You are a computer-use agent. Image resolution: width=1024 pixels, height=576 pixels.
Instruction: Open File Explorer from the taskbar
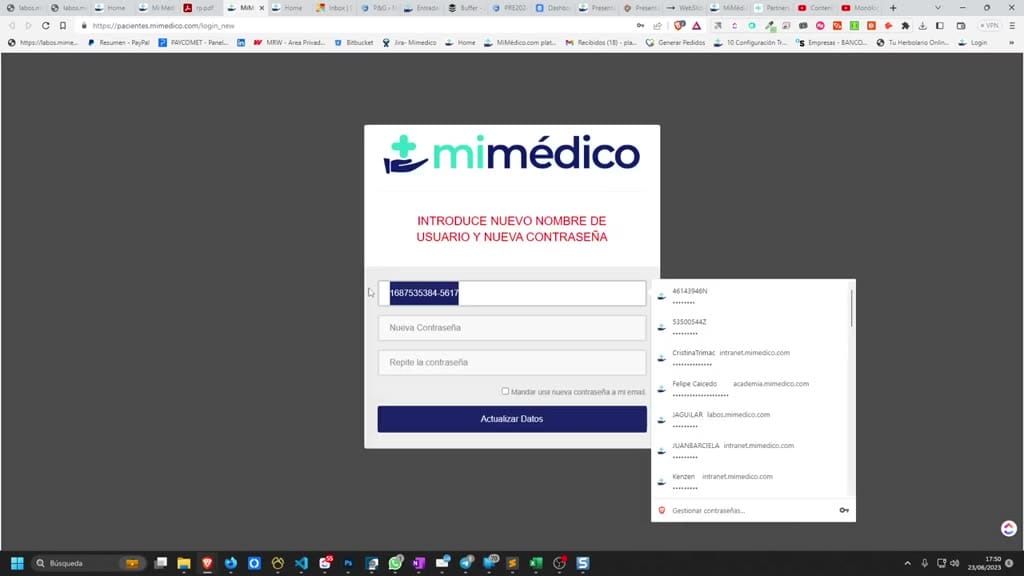coord(184,563)
